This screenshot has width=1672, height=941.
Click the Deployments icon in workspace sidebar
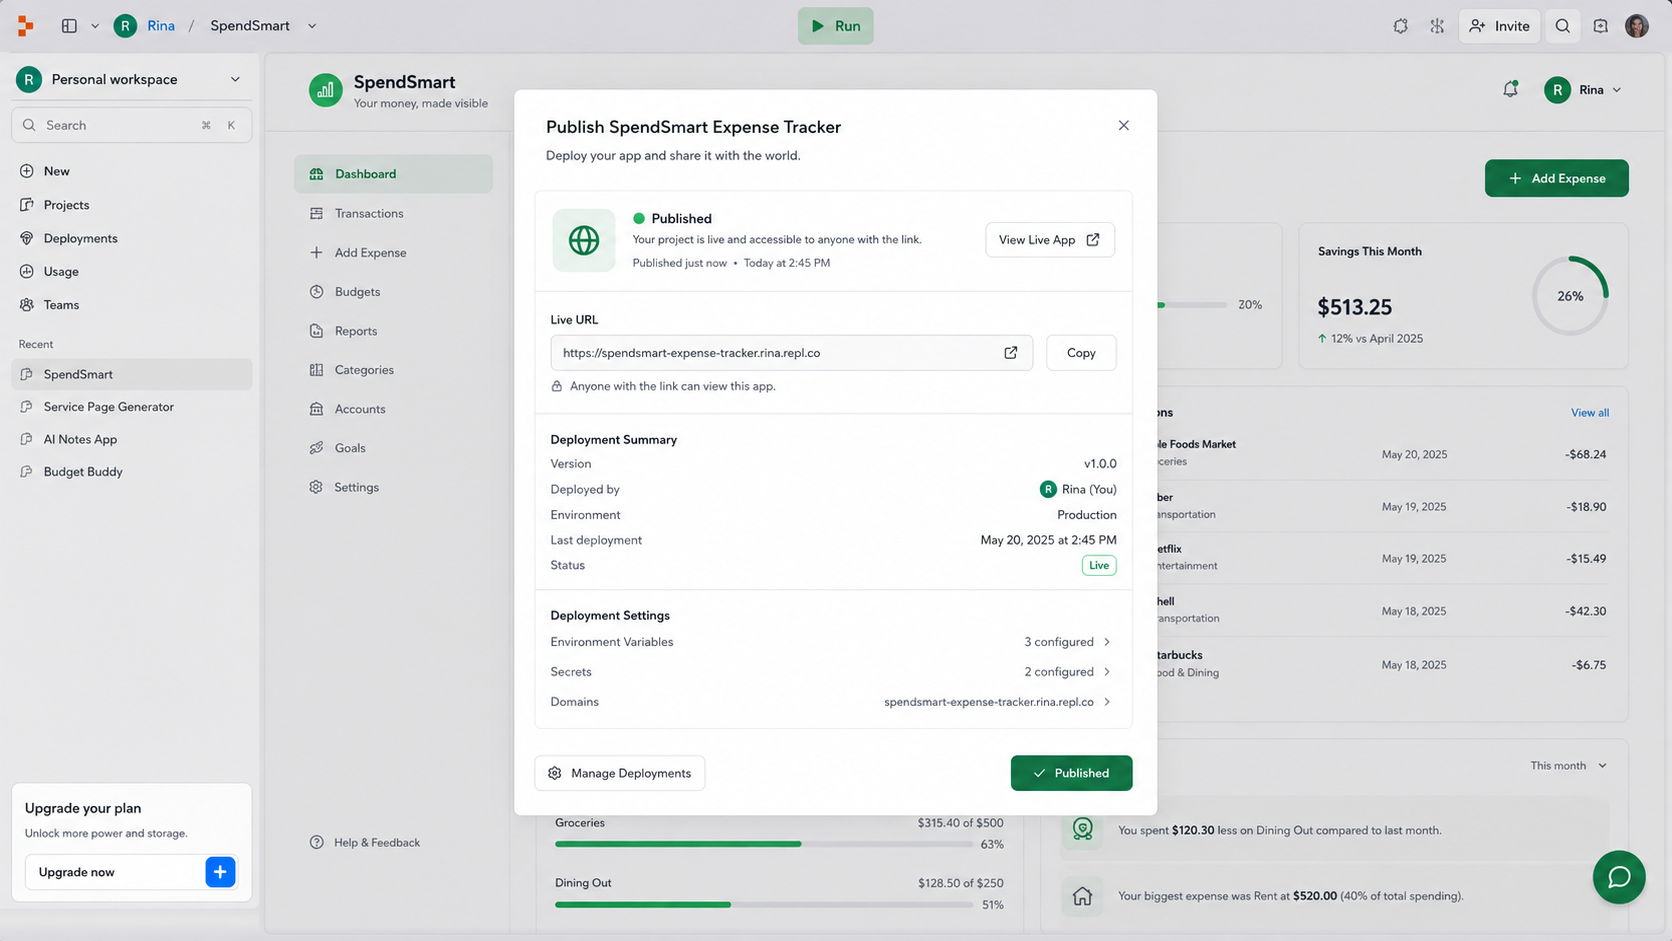click(27, 238)
